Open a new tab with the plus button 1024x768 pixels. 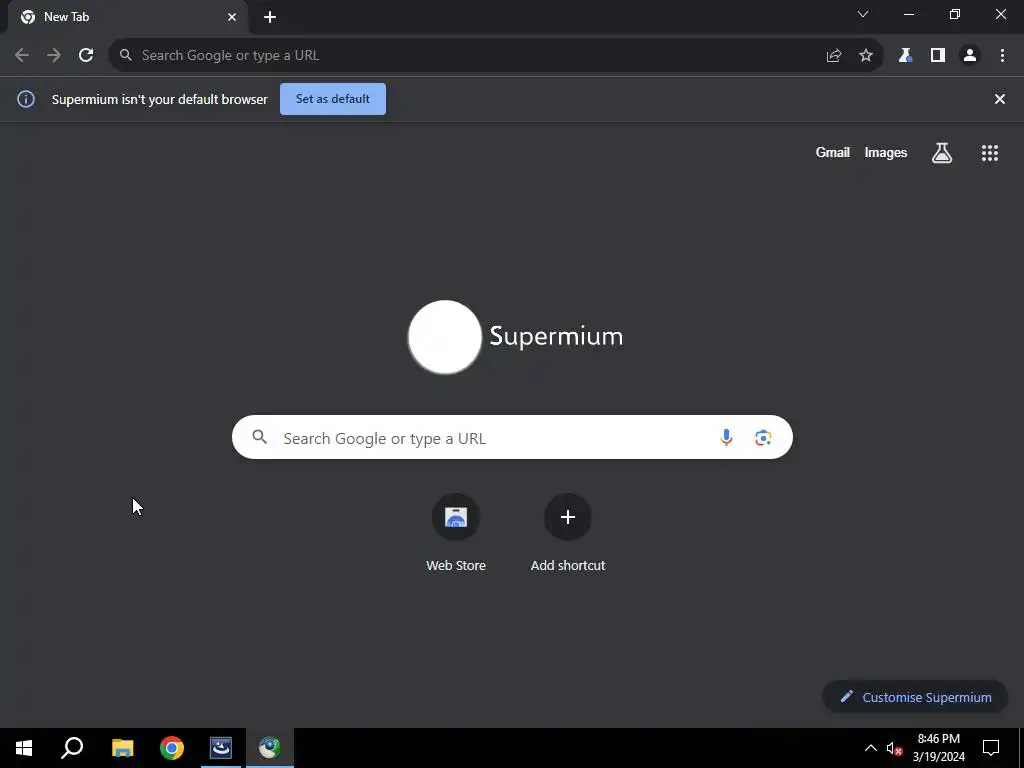click(x=270, y=17)
